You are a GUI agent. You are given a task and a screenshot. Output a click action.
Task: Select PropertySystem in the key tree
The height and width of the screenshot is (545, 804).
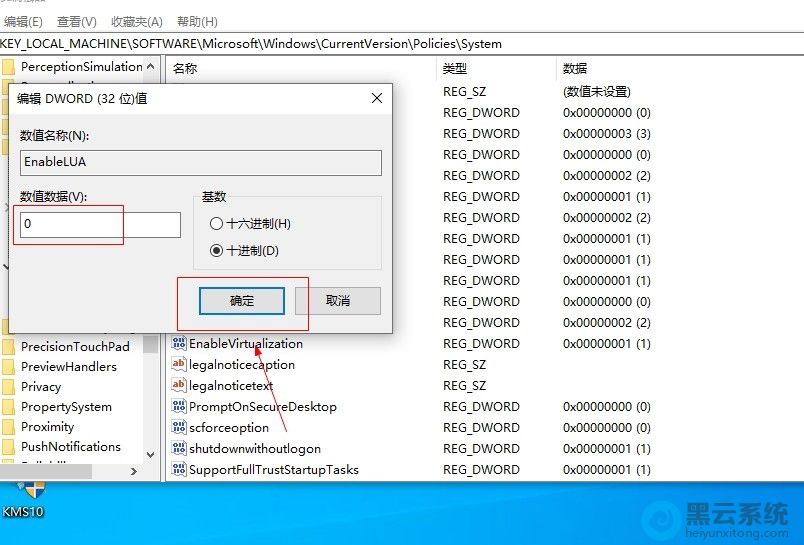pyautogui.click(x=66, y=407)
